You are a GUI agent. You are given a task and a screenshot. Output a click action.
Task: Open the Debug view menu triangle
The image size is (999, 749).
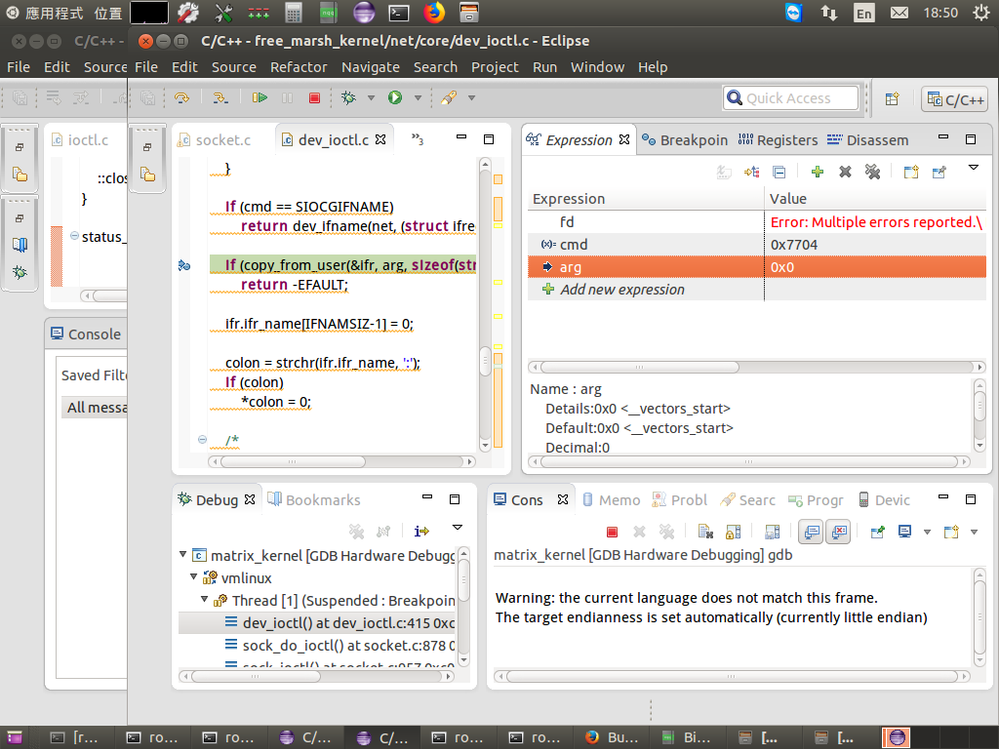coord(457,527)
